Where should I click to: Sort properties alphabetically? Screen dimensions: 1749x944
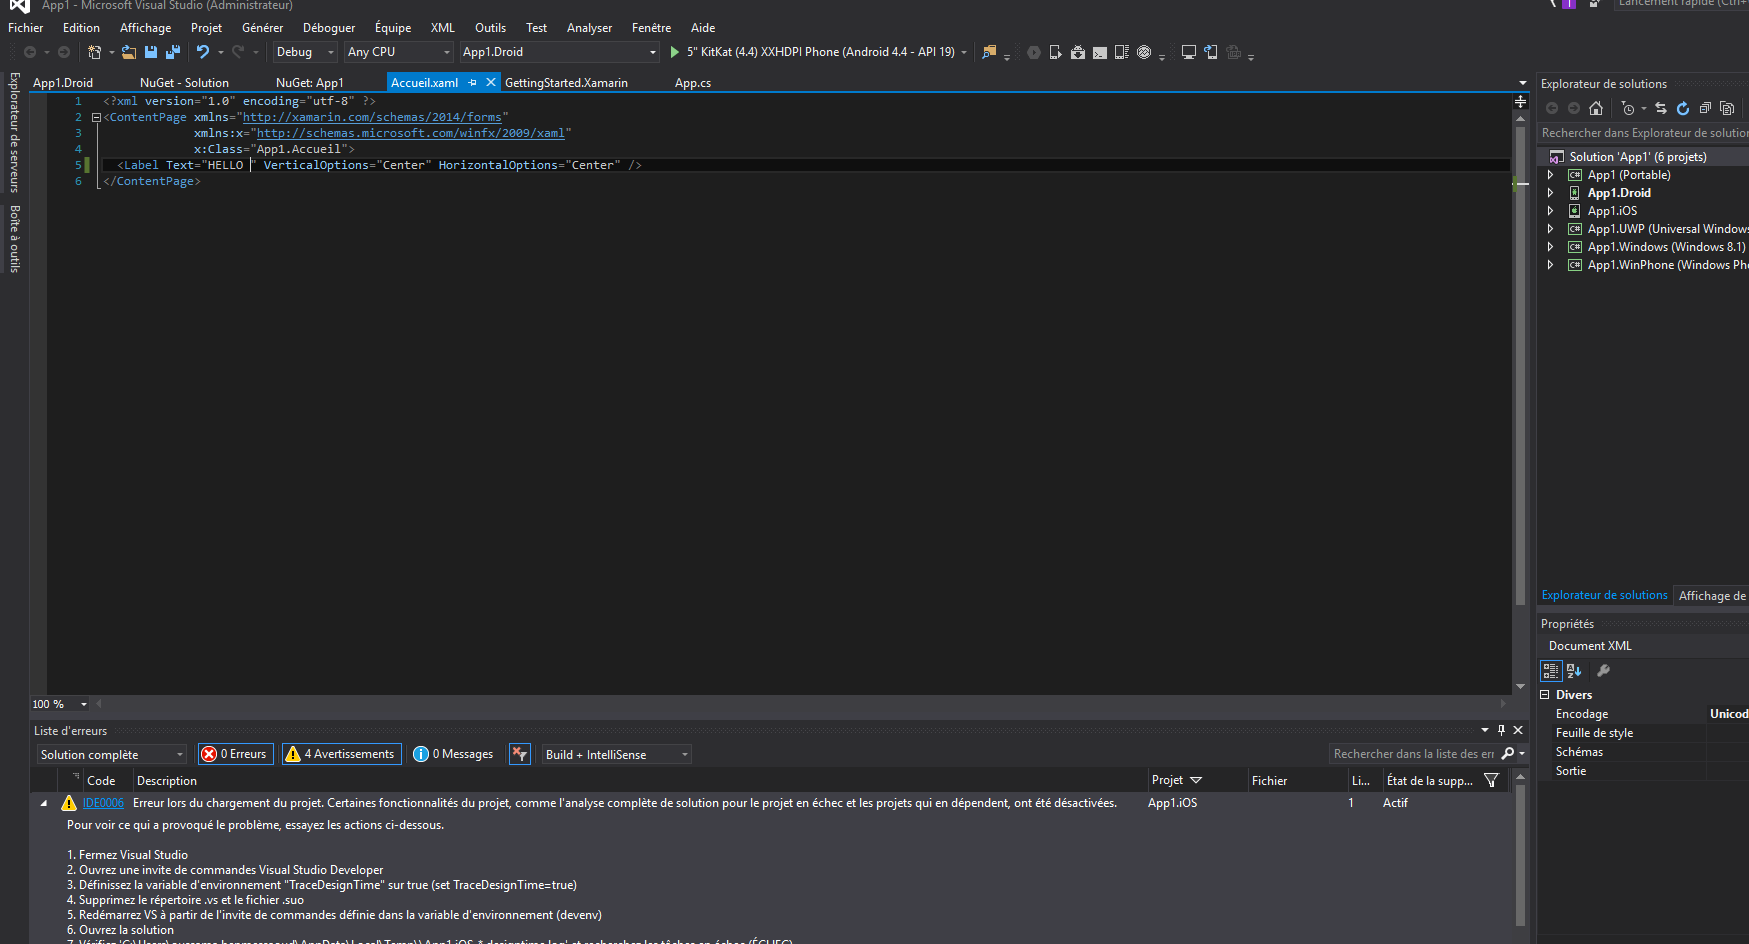[1574, 671]
